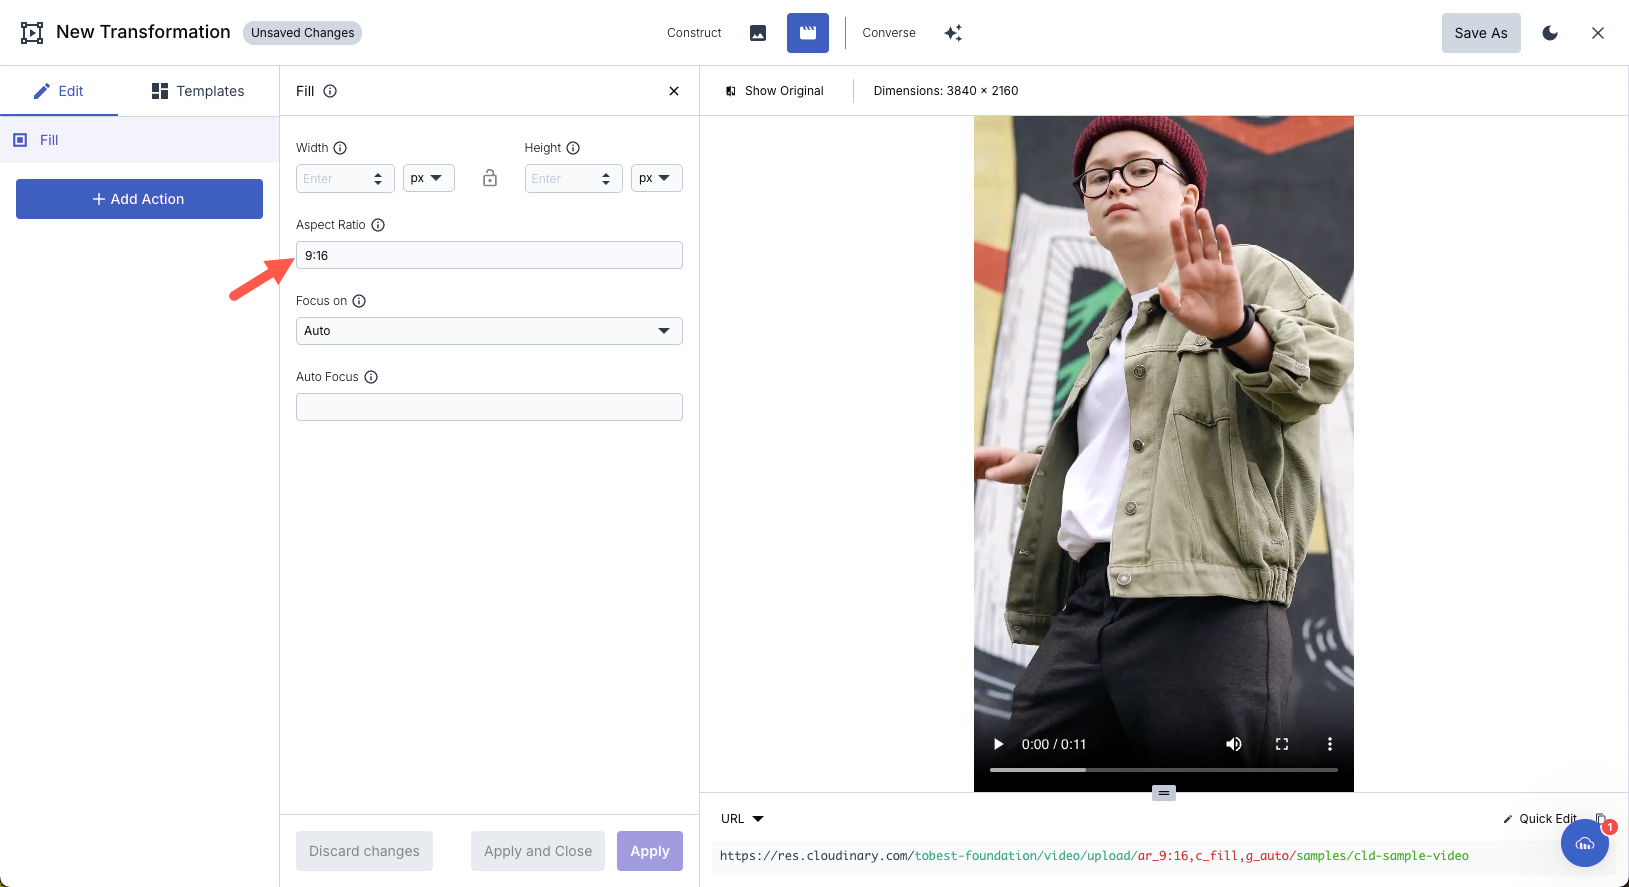Click the Unsaved Changes badge
Image resolution: width=1629 pixels, height=887 pixels.
click(x=302, y=33)
